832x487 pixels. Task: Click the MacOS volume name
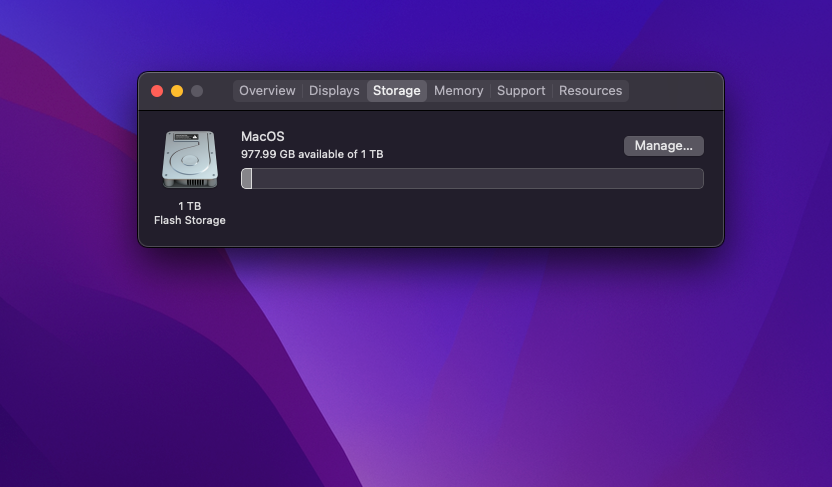coord(263,136)
